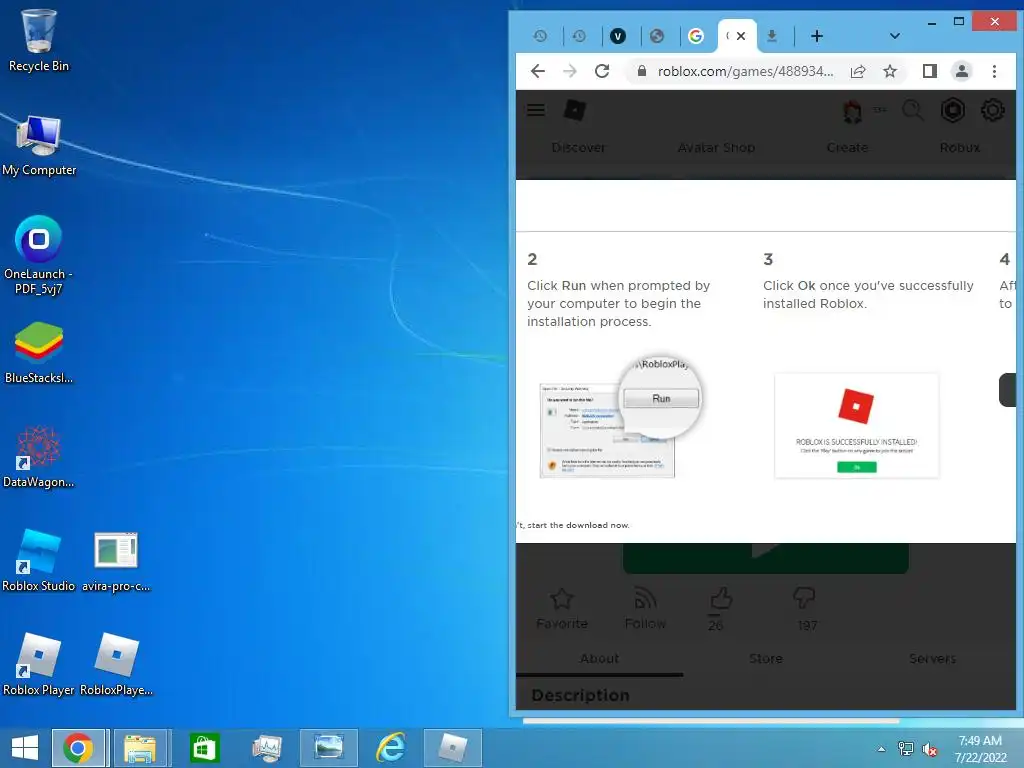1024x768 pixels.
Task: Open a new Chrome tab
Action: [x=816, y=36]
